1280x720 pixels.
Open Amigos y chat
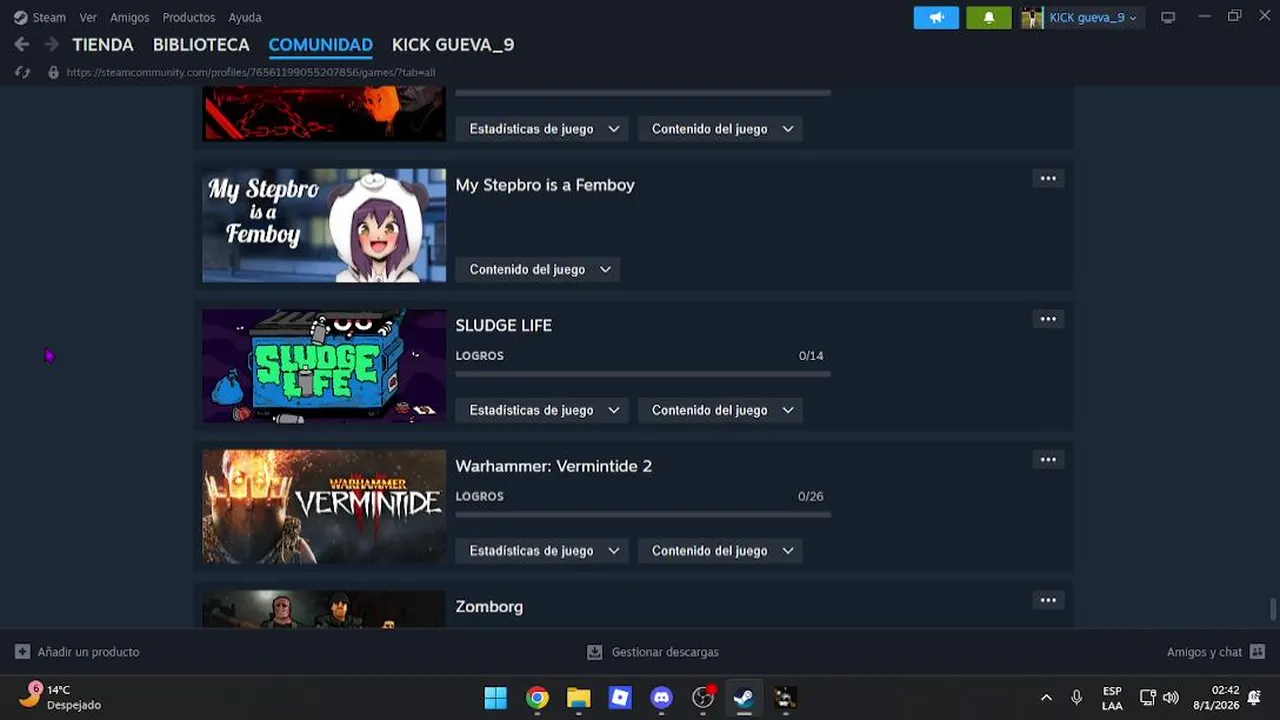tap(1204, 652)
